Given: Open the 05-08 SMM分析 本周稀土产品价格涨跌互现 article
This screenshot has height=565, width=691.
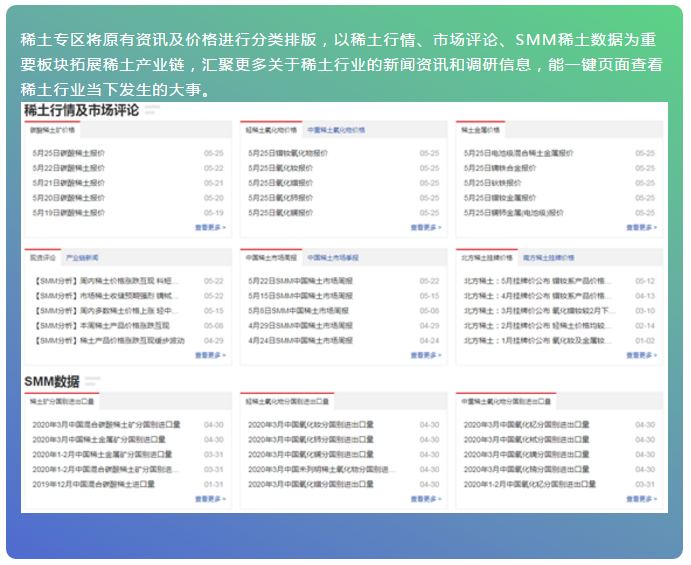Looking at the screenshot, I should click(102, 326).
